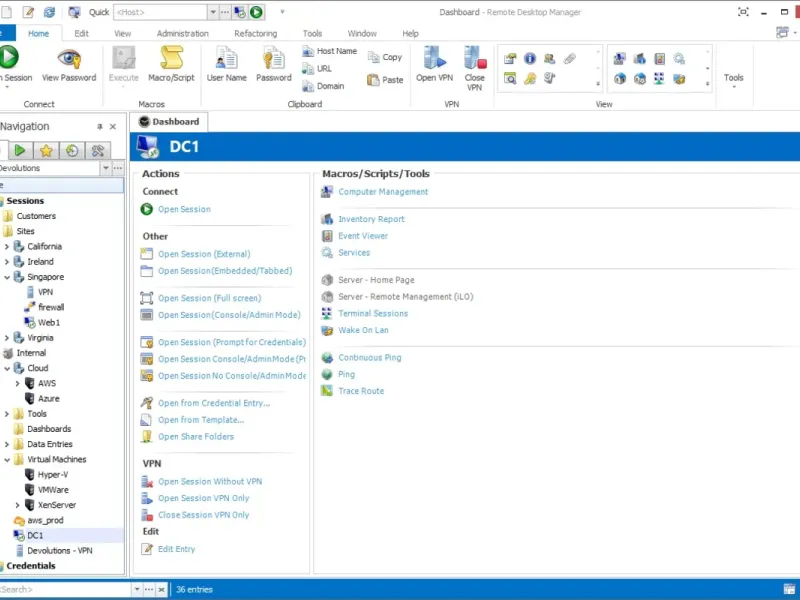
Task: Click Domain clipboard item
Action: pos(323,86)
